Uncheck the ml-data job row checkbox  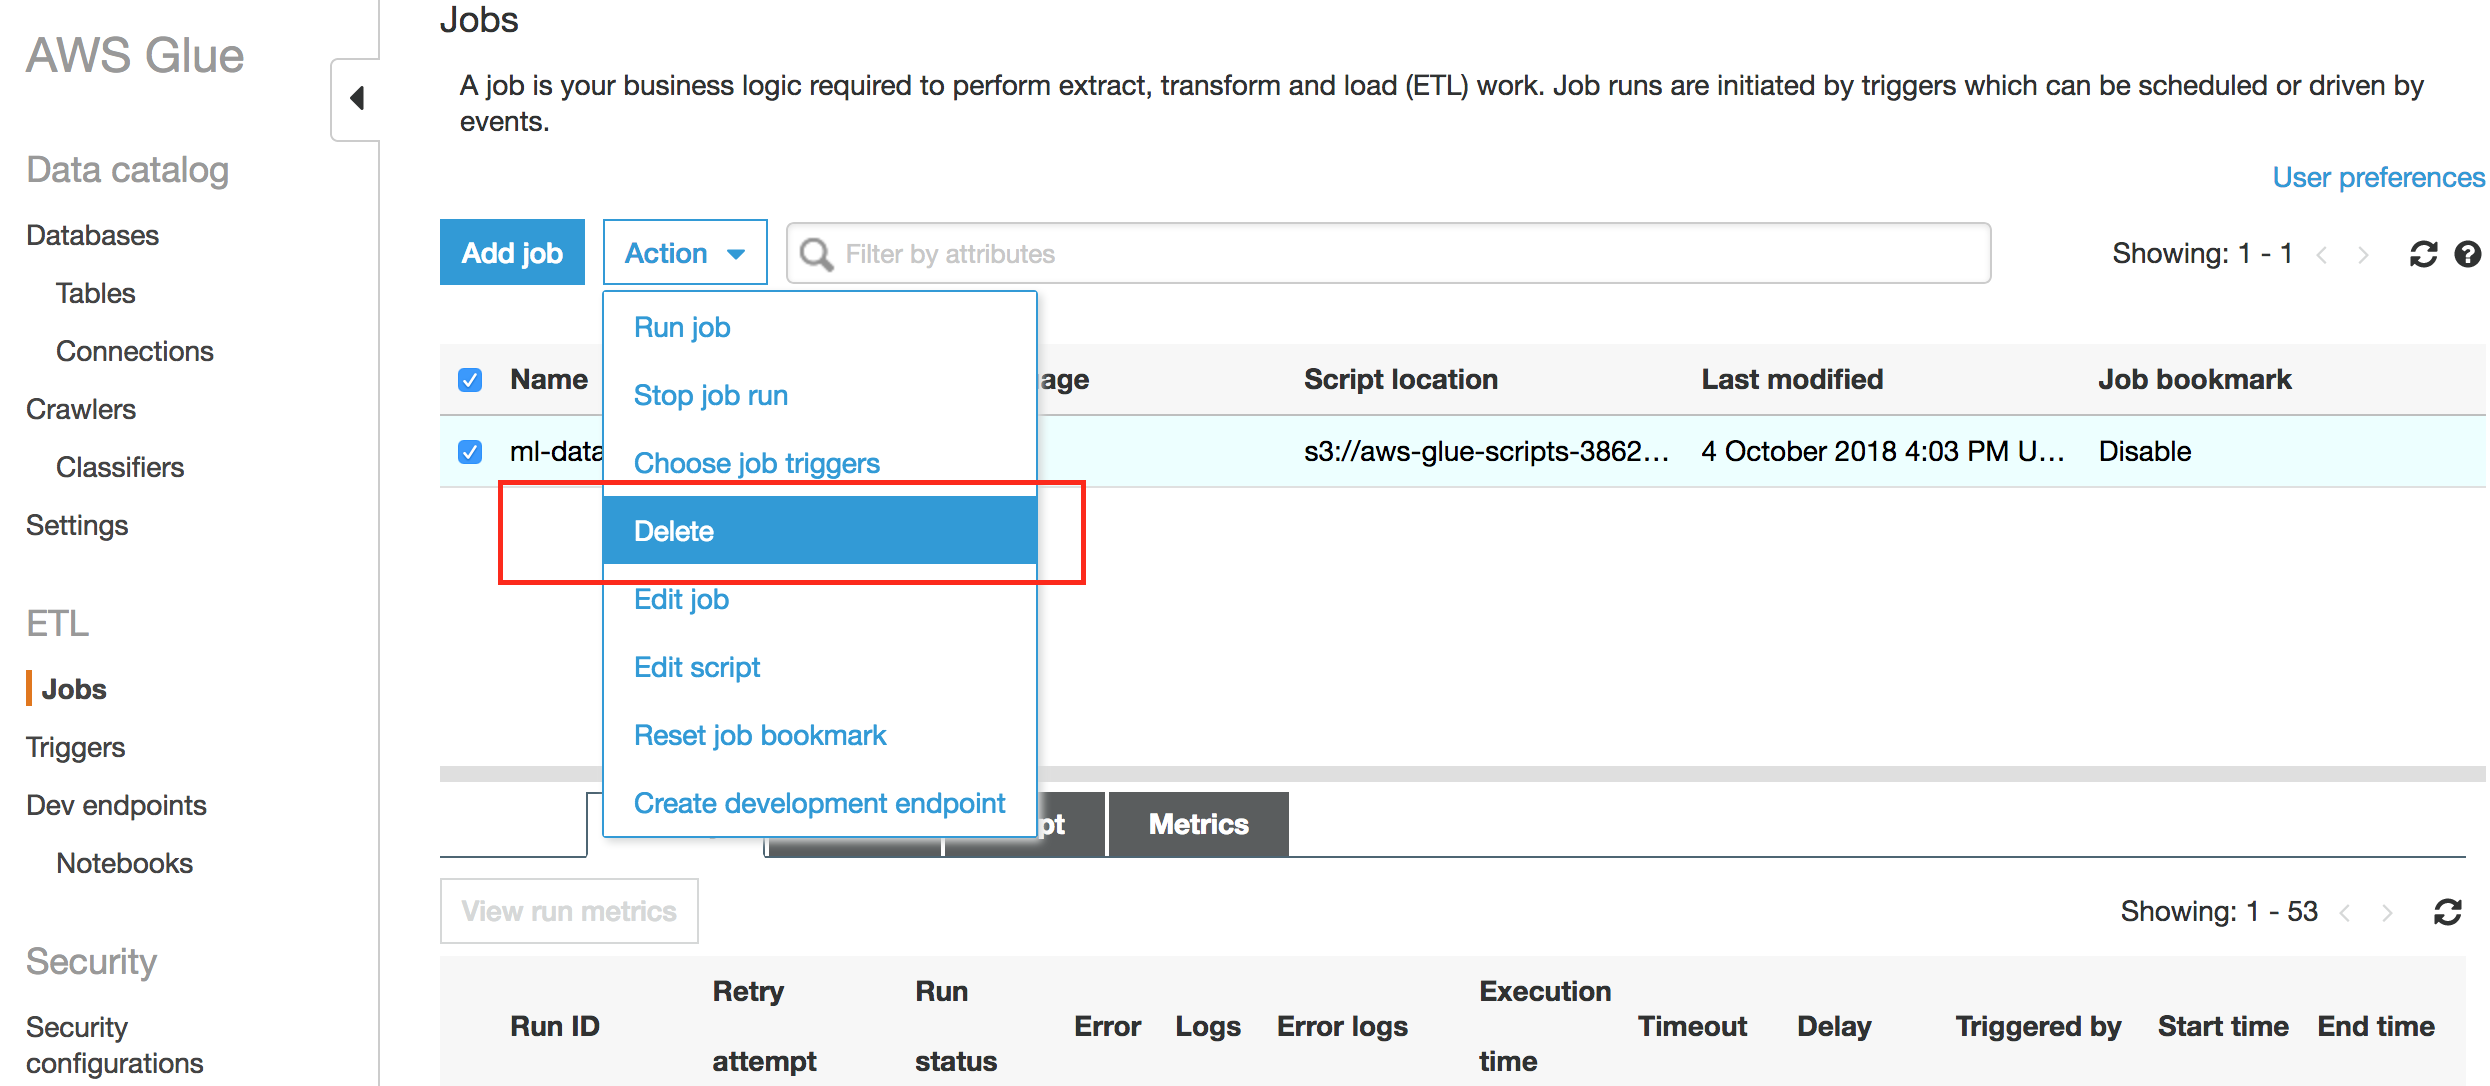pyautogui.click(x=470, y=452)
